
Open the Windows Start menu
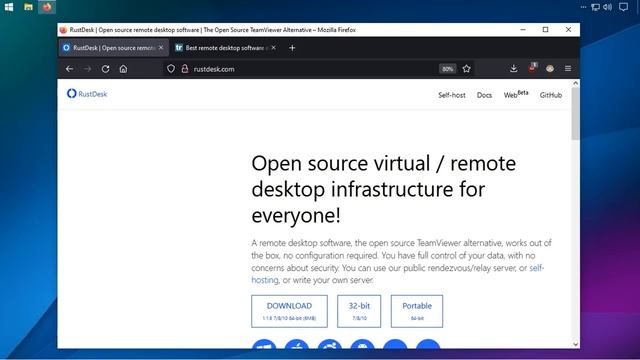(x=9, y=7)
